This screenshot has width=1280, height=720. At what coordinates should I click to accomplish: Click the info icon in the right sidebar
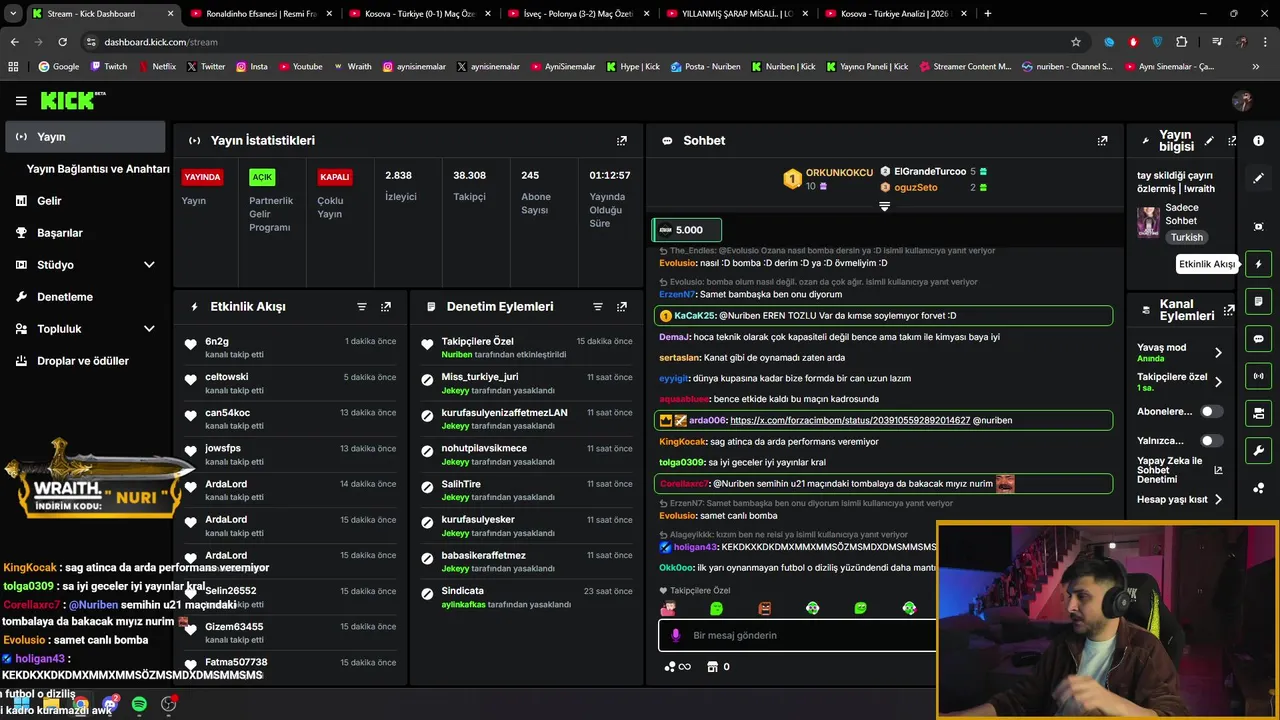click(x=1258, y=141)
